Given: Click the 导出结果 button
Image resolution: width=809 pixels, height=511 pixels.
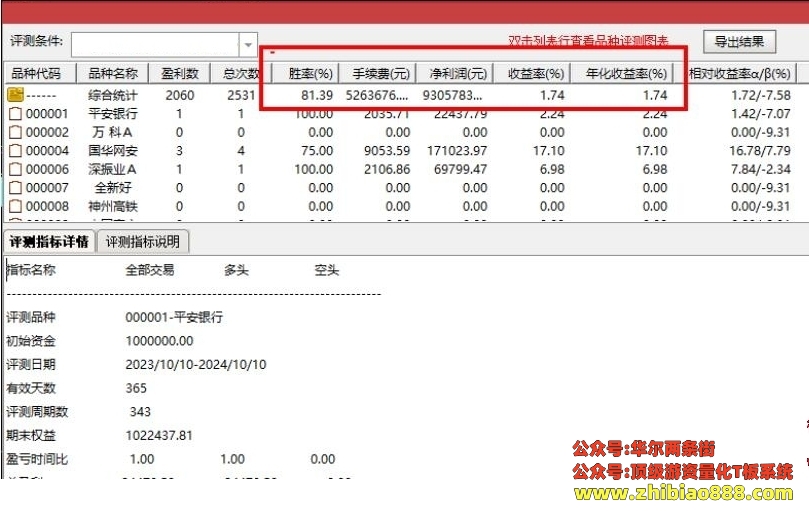Looking at the screenshot, I should coord(739,42).
